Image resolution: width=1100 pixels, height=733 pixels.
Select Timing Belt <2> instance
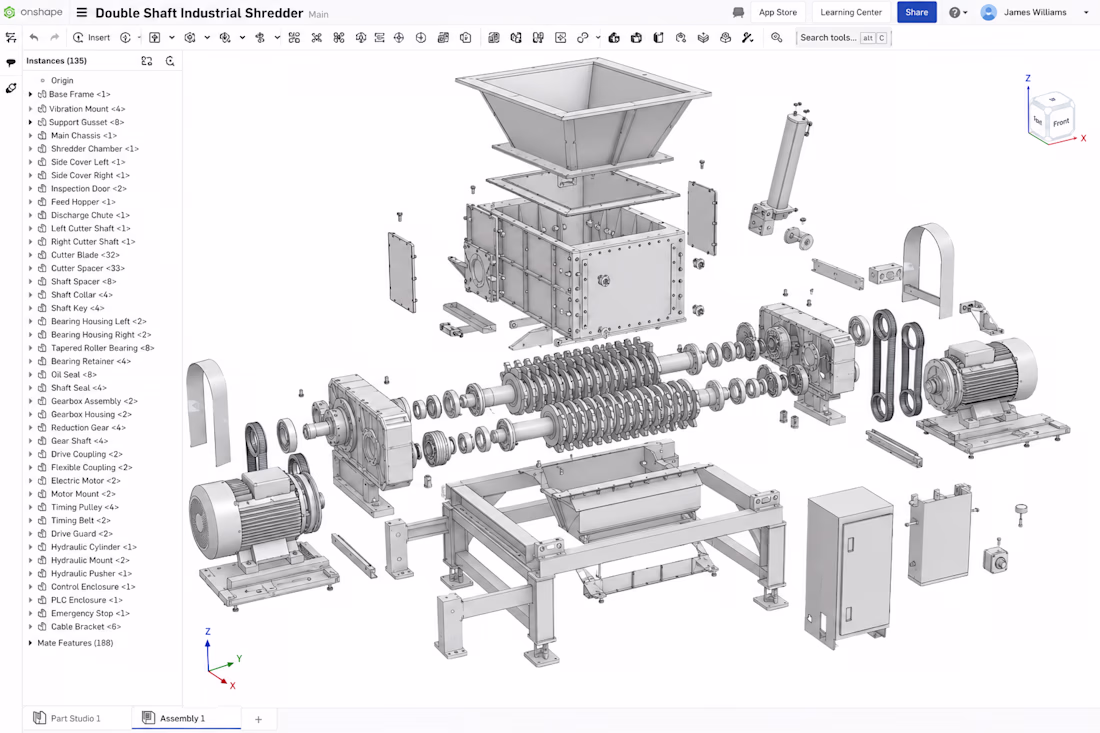click(x=81, y=520)
